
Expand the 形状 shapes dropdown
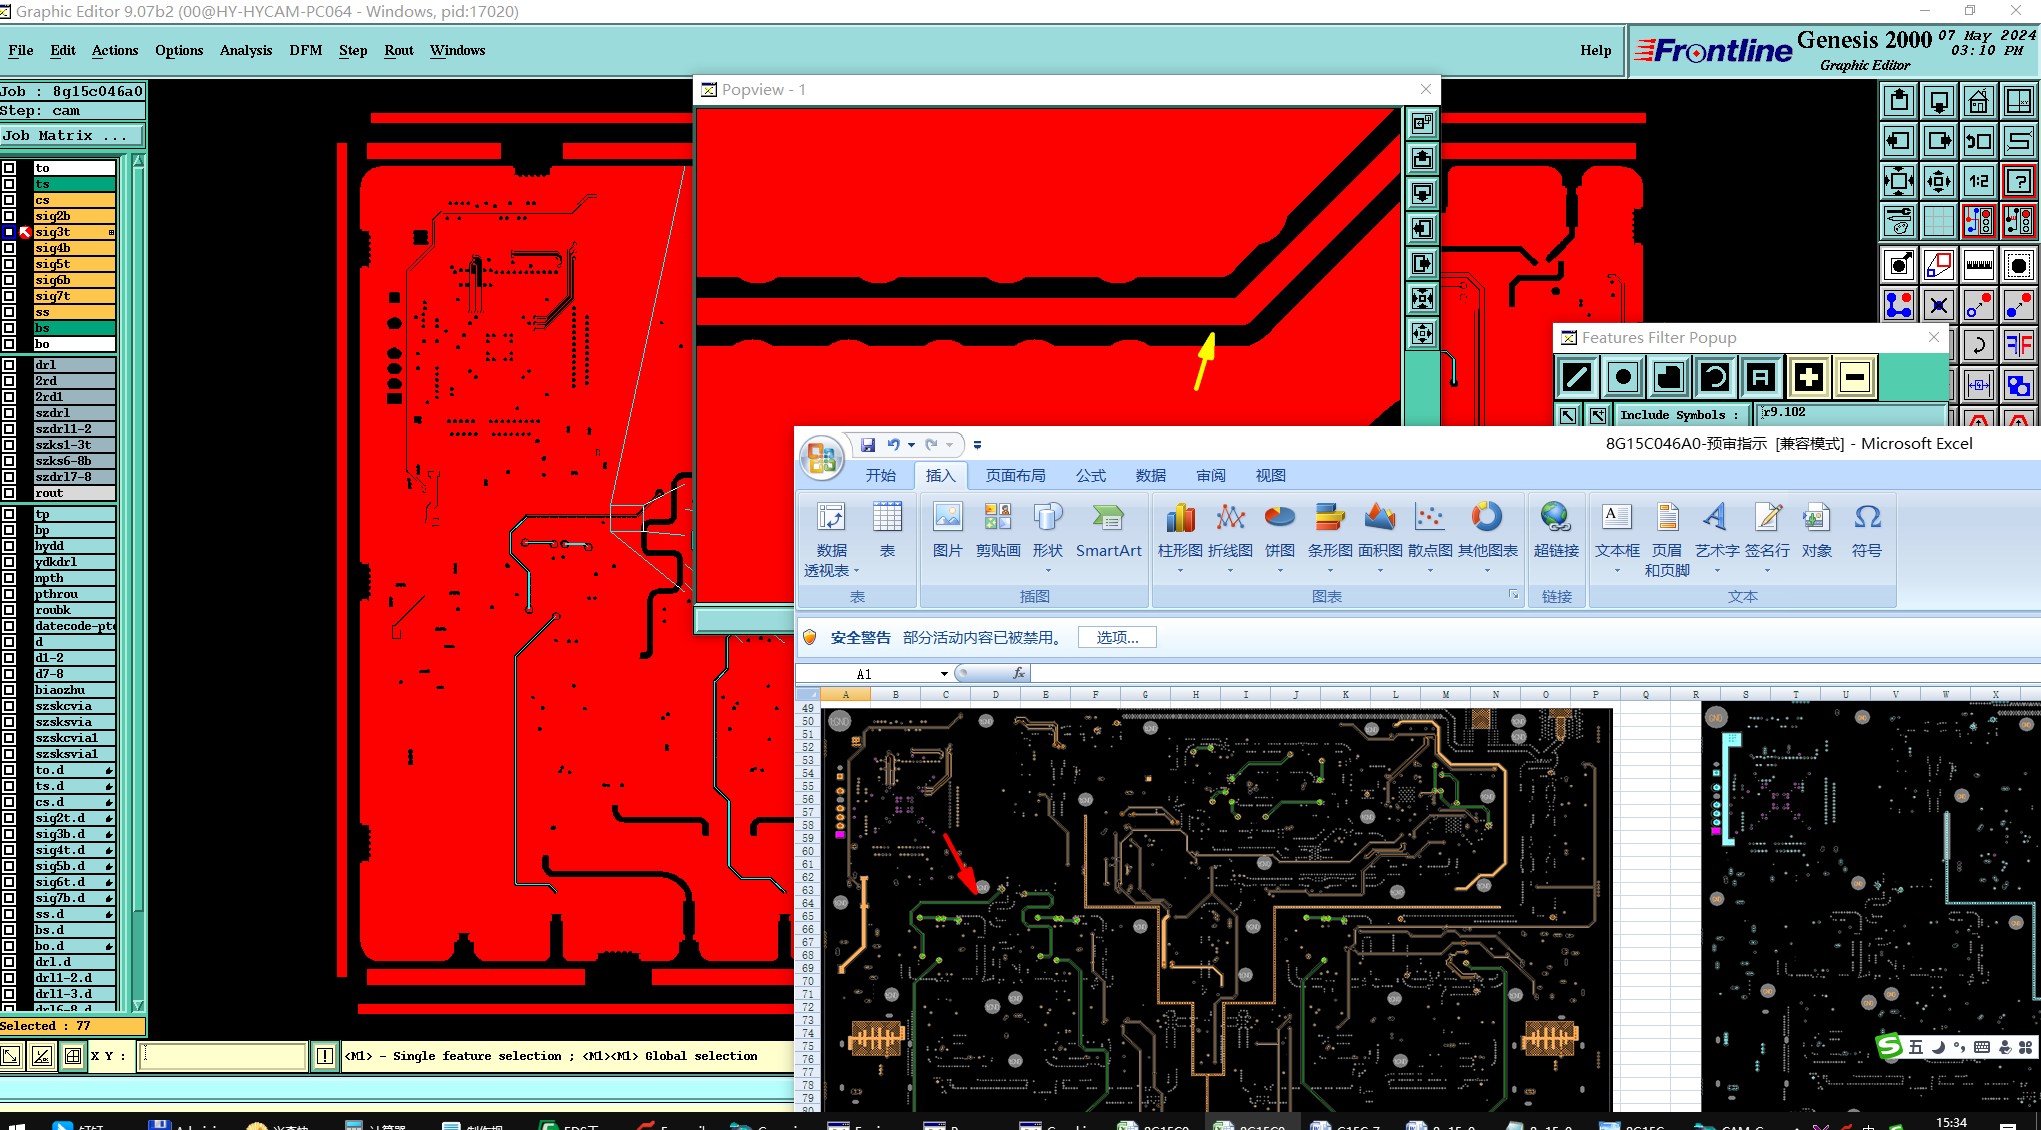1047,570
